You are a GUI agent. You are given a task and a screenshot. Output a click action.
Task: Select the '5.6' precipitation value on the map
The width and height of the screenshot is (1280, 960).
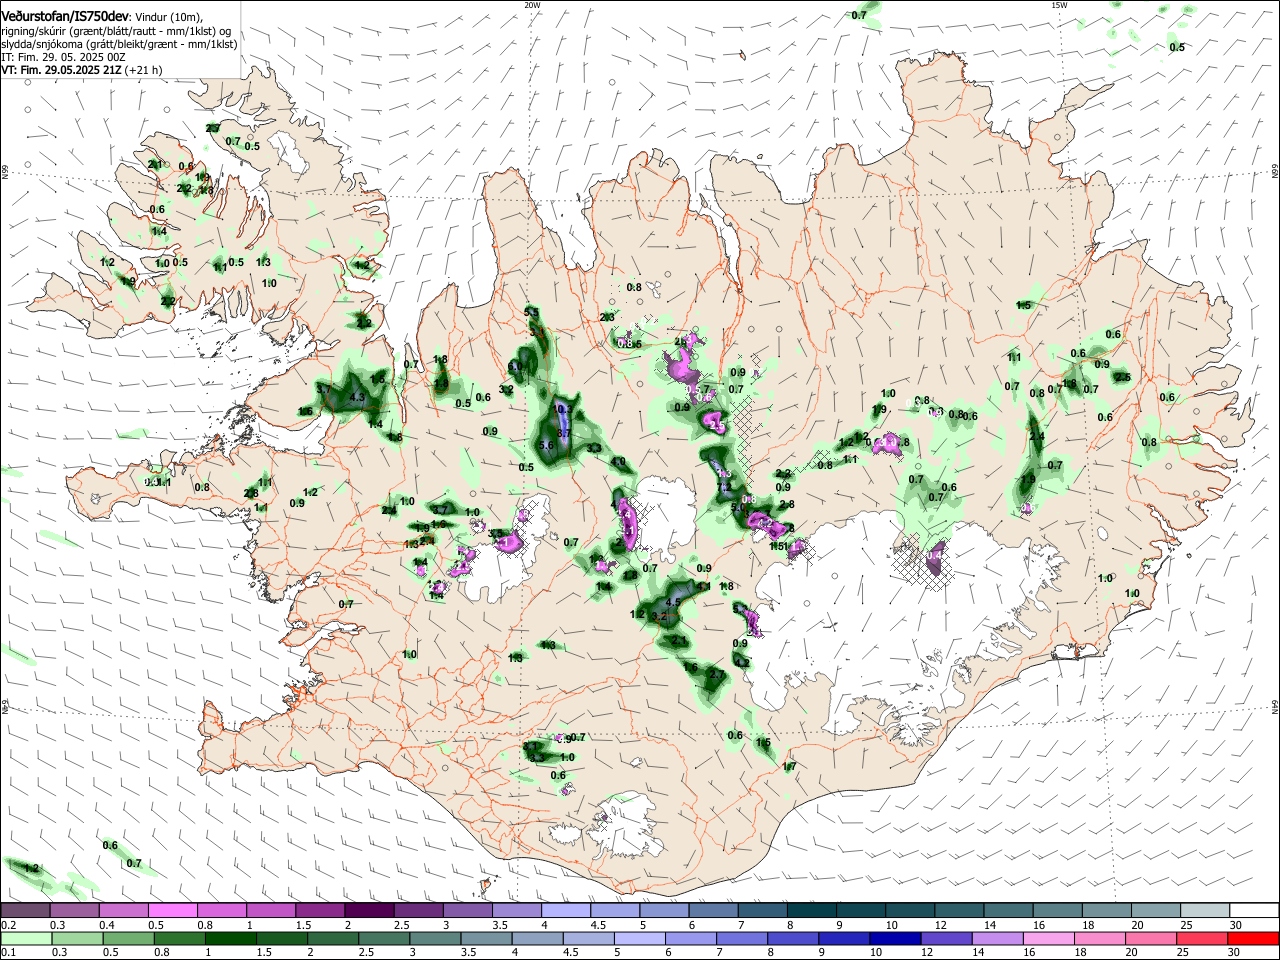[546, 445]
